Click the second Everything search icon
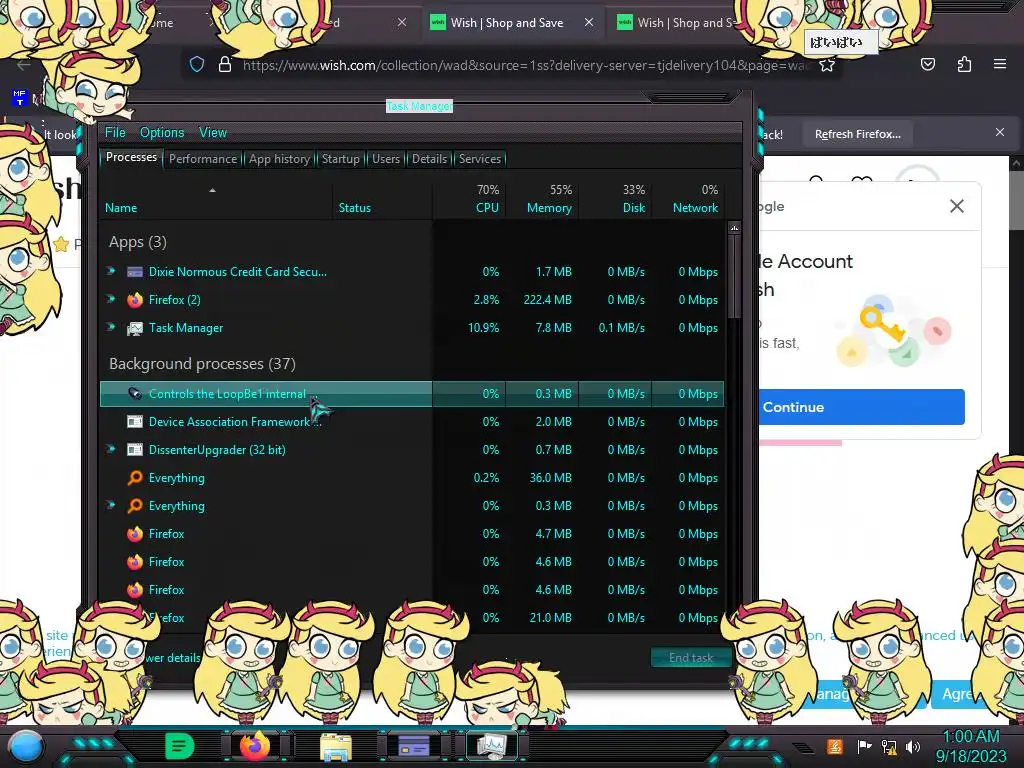This screenshot has width=1024, height=768. [135, 506]
